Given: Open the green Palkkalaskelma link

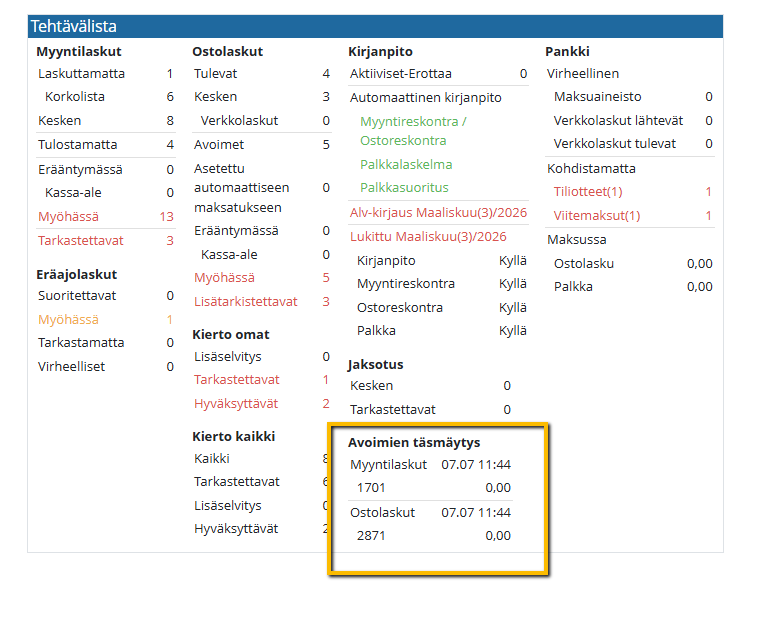Looking at the screenshot, I should pos(406,165).
